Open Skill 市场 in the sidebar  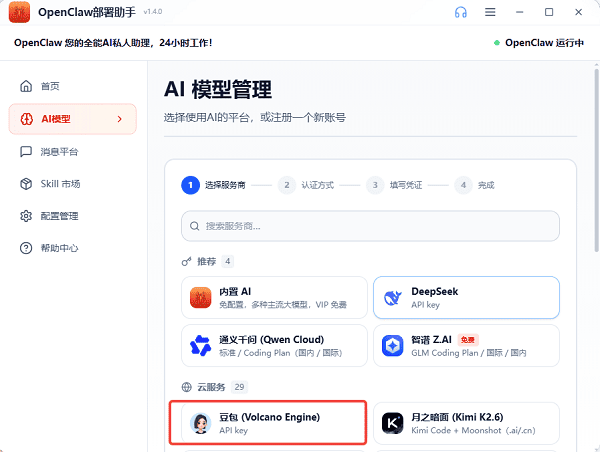pos(73,184)
